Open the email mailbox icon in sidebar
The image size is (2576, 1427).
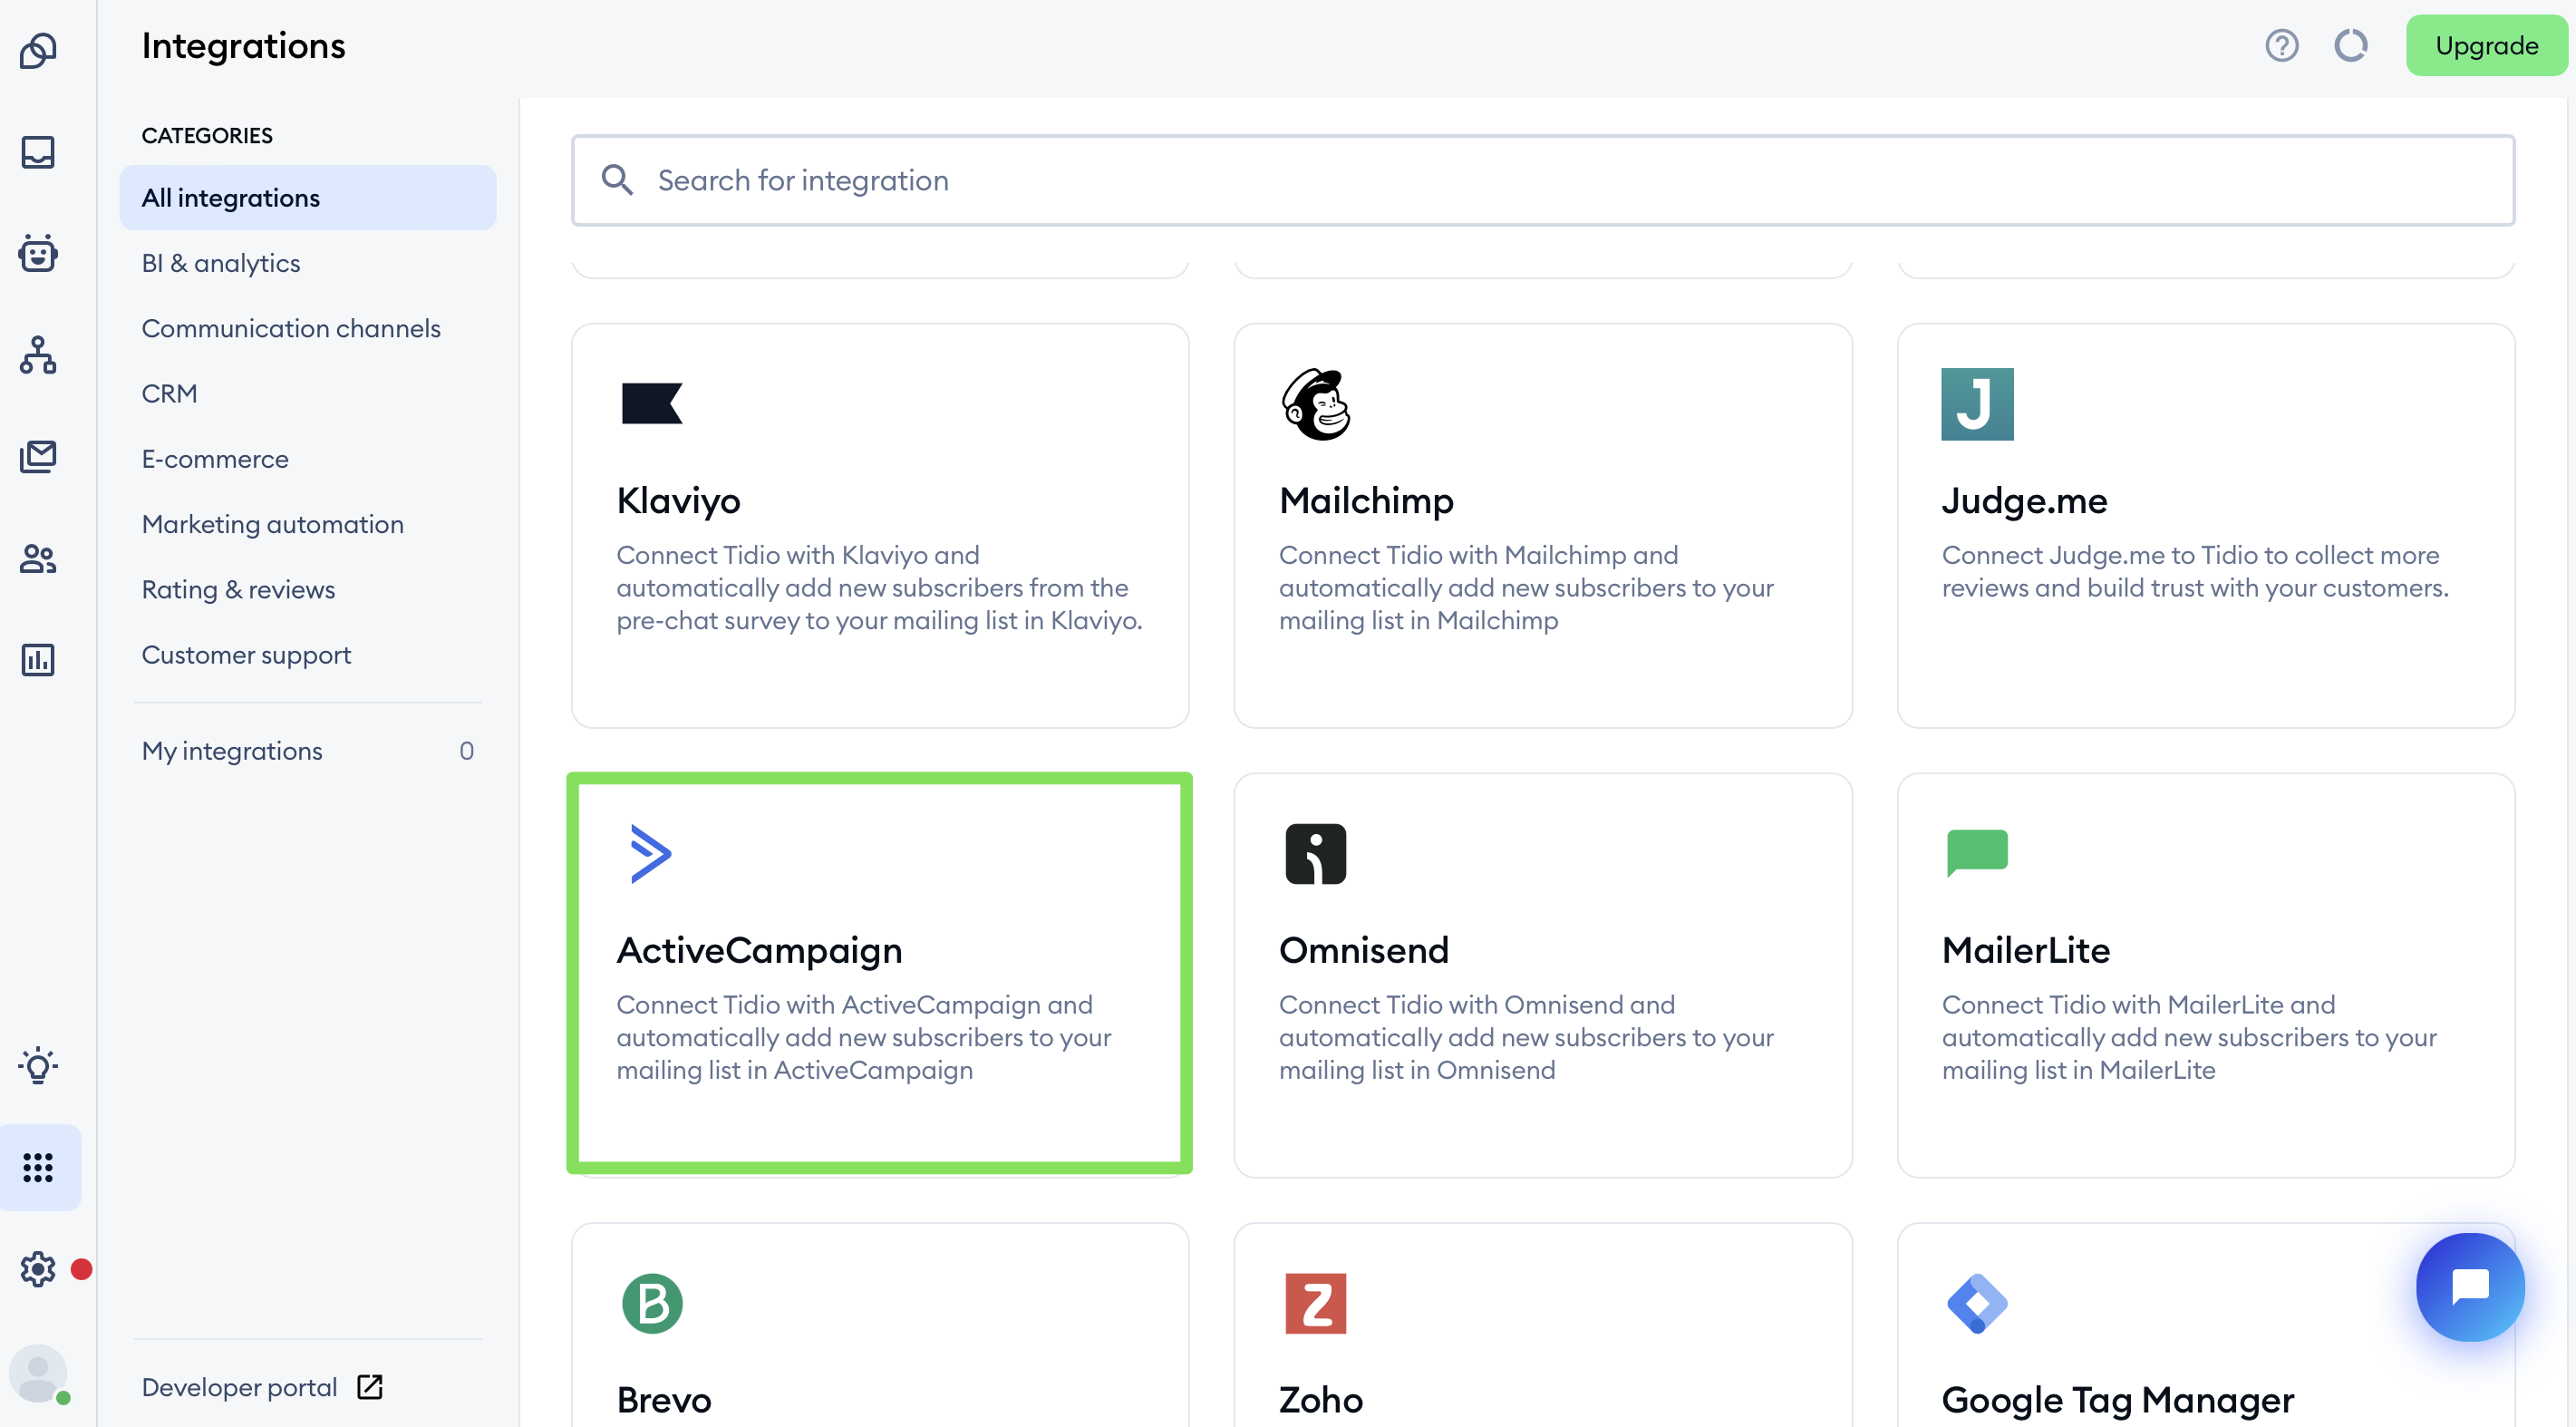click(x=38, y=457)
